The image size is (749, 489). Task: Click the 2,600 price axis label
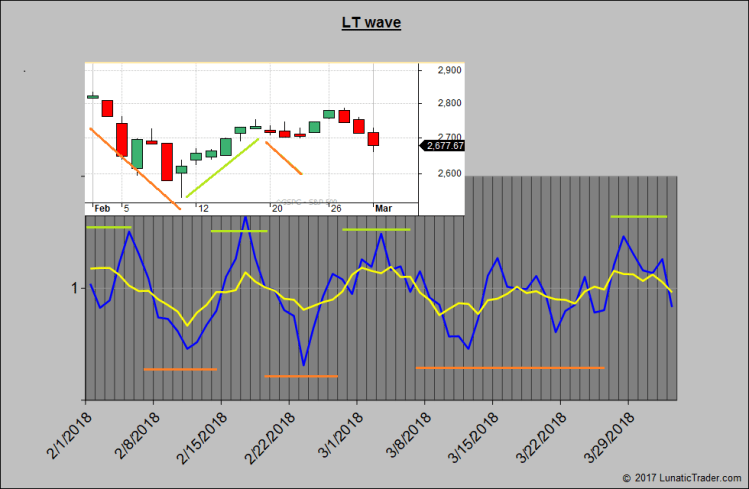[448, 174]
